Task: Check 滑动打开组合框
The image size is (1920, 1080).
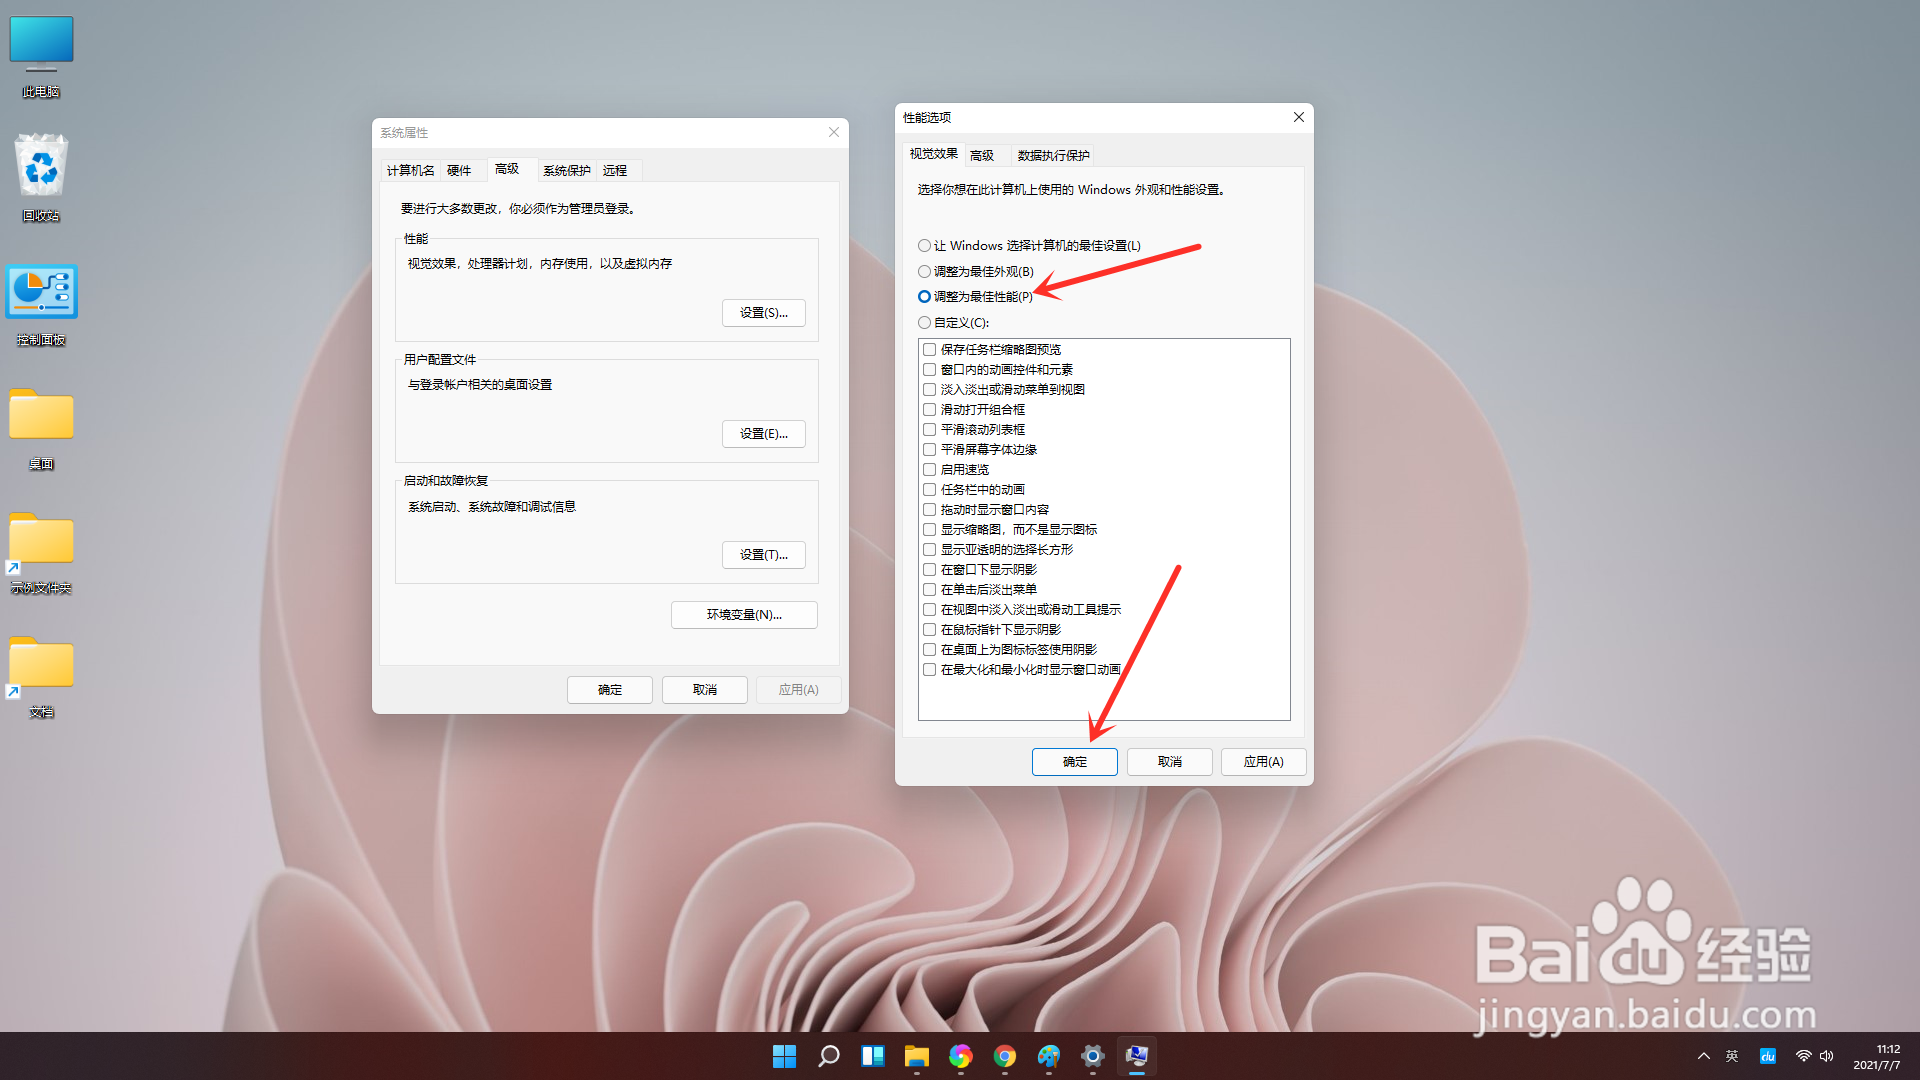Action: pos(930,410)
